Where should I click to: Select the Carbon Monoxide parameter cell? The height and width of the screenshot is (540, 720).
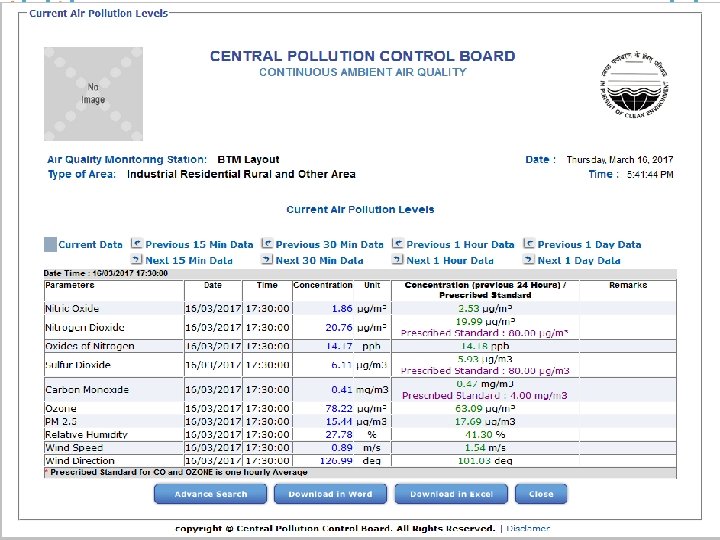[114, 390]
